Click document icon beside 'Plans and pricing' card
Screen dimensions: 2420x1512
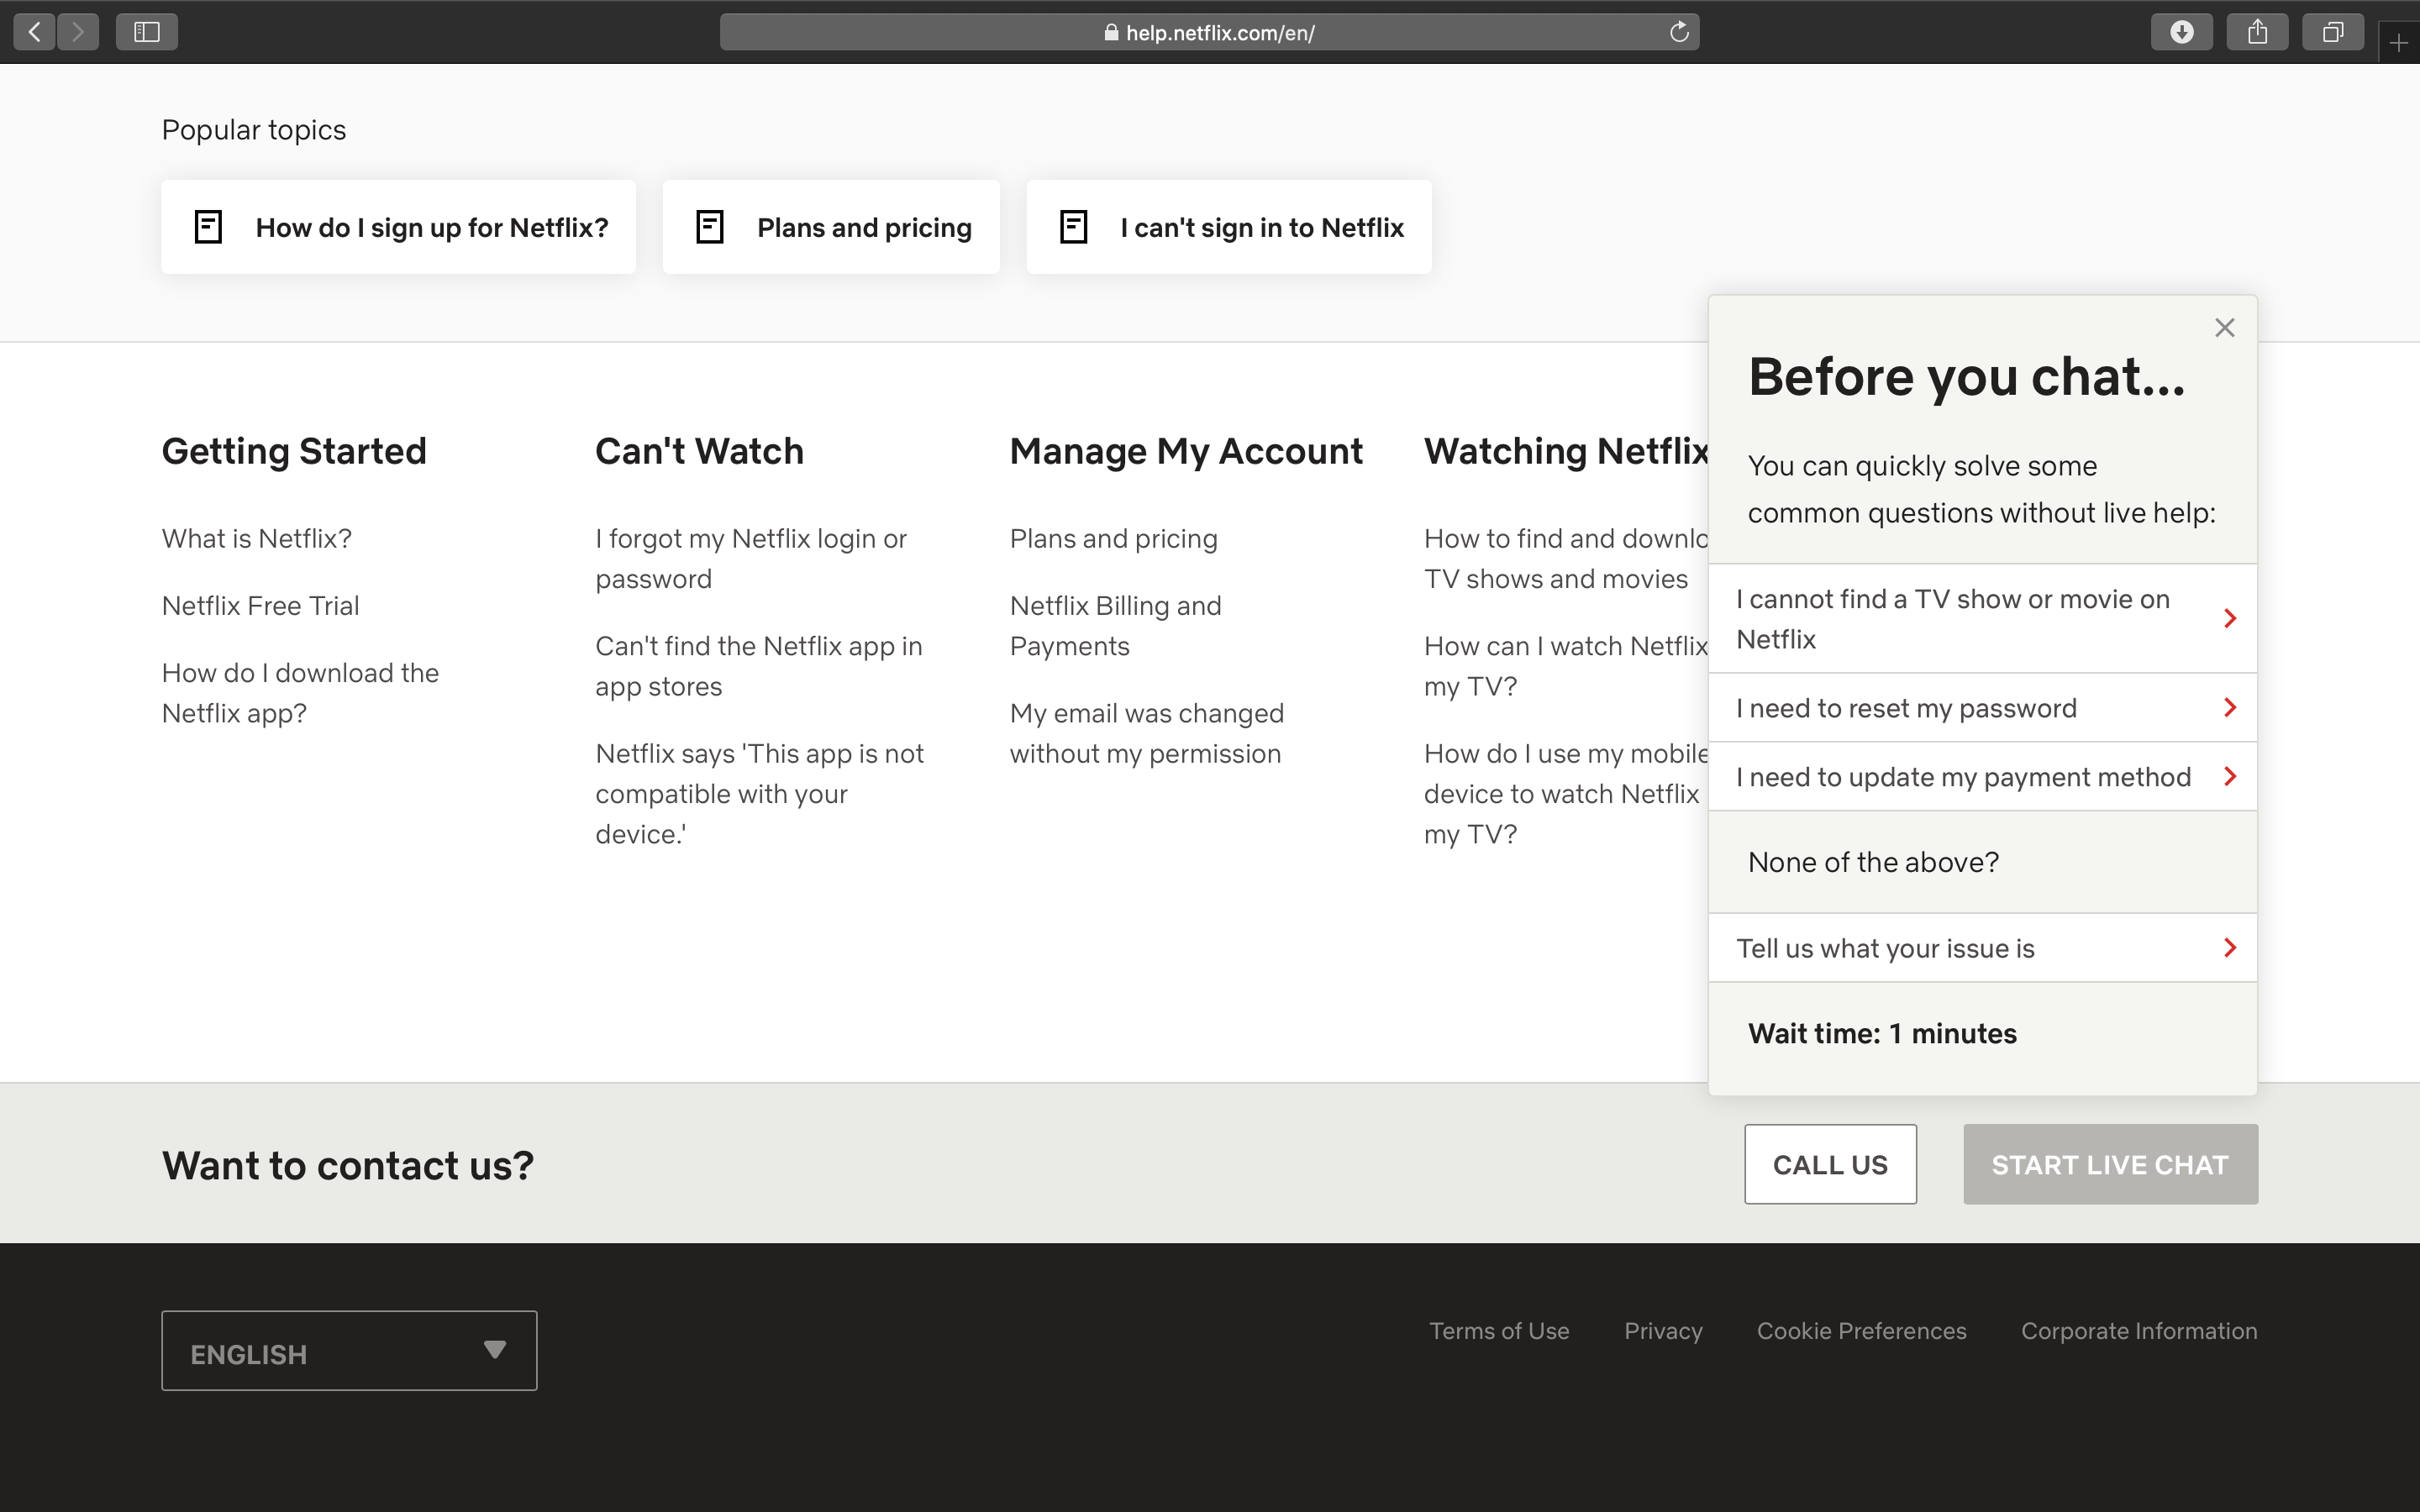(709, 227)
